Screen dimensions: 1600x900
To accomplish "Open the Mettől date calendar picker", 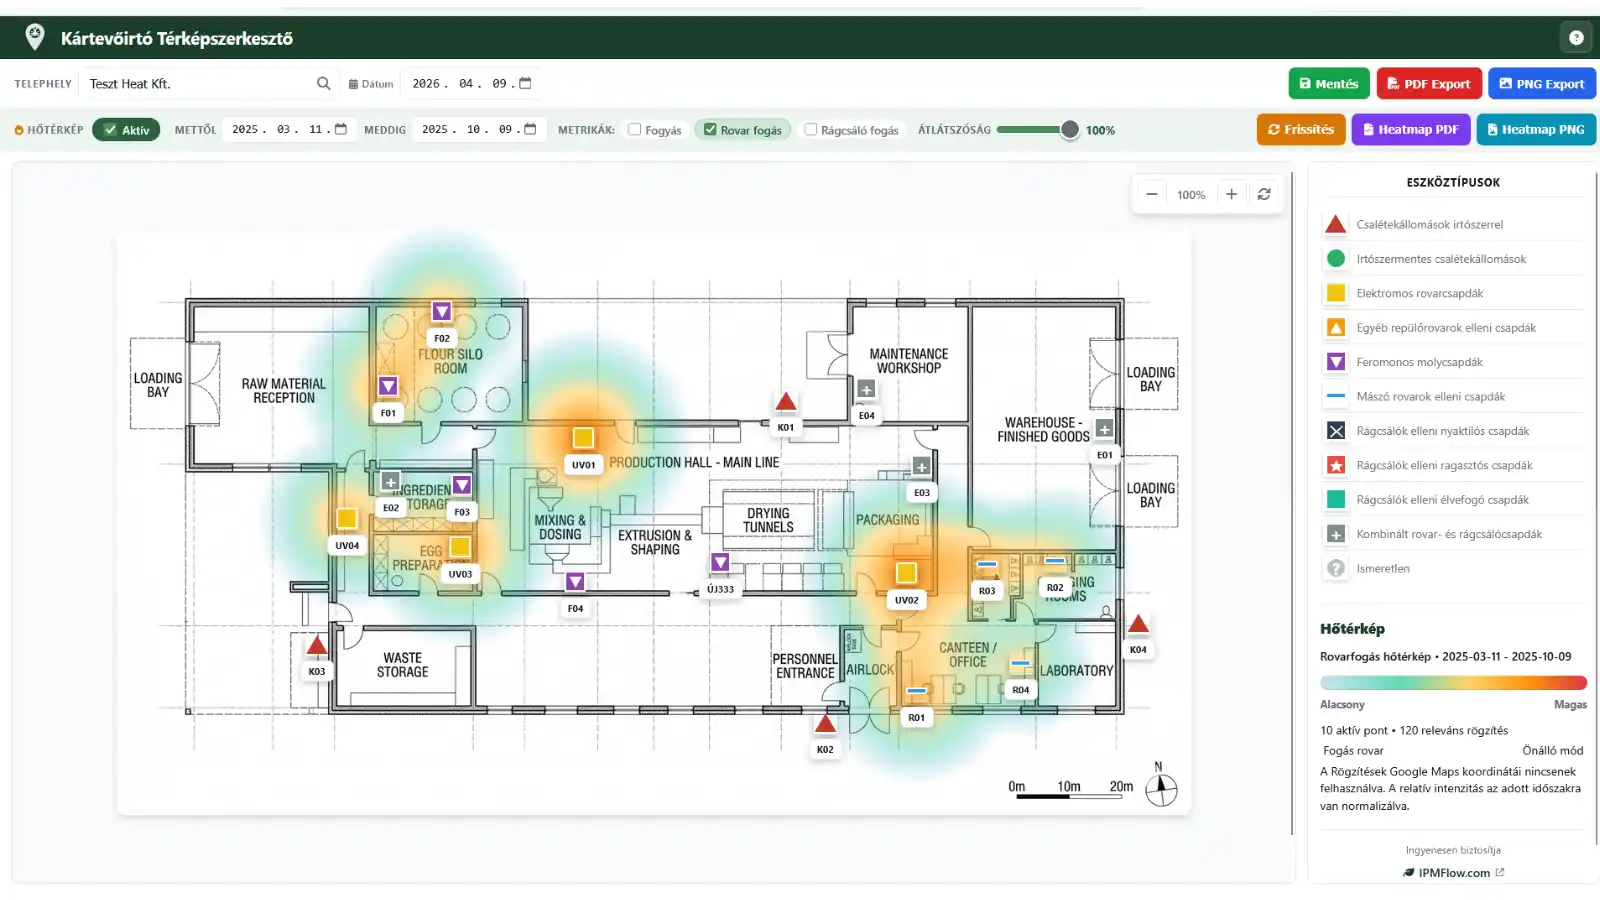I will coord(341,130).
